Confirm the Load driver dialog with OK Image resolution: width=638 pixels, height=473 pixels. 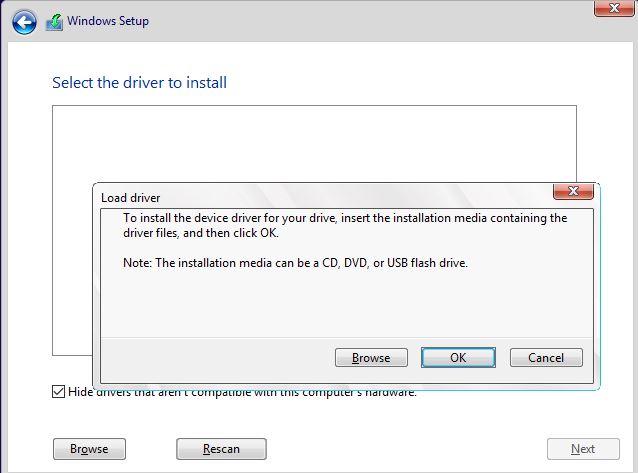(x=458, y=357)
